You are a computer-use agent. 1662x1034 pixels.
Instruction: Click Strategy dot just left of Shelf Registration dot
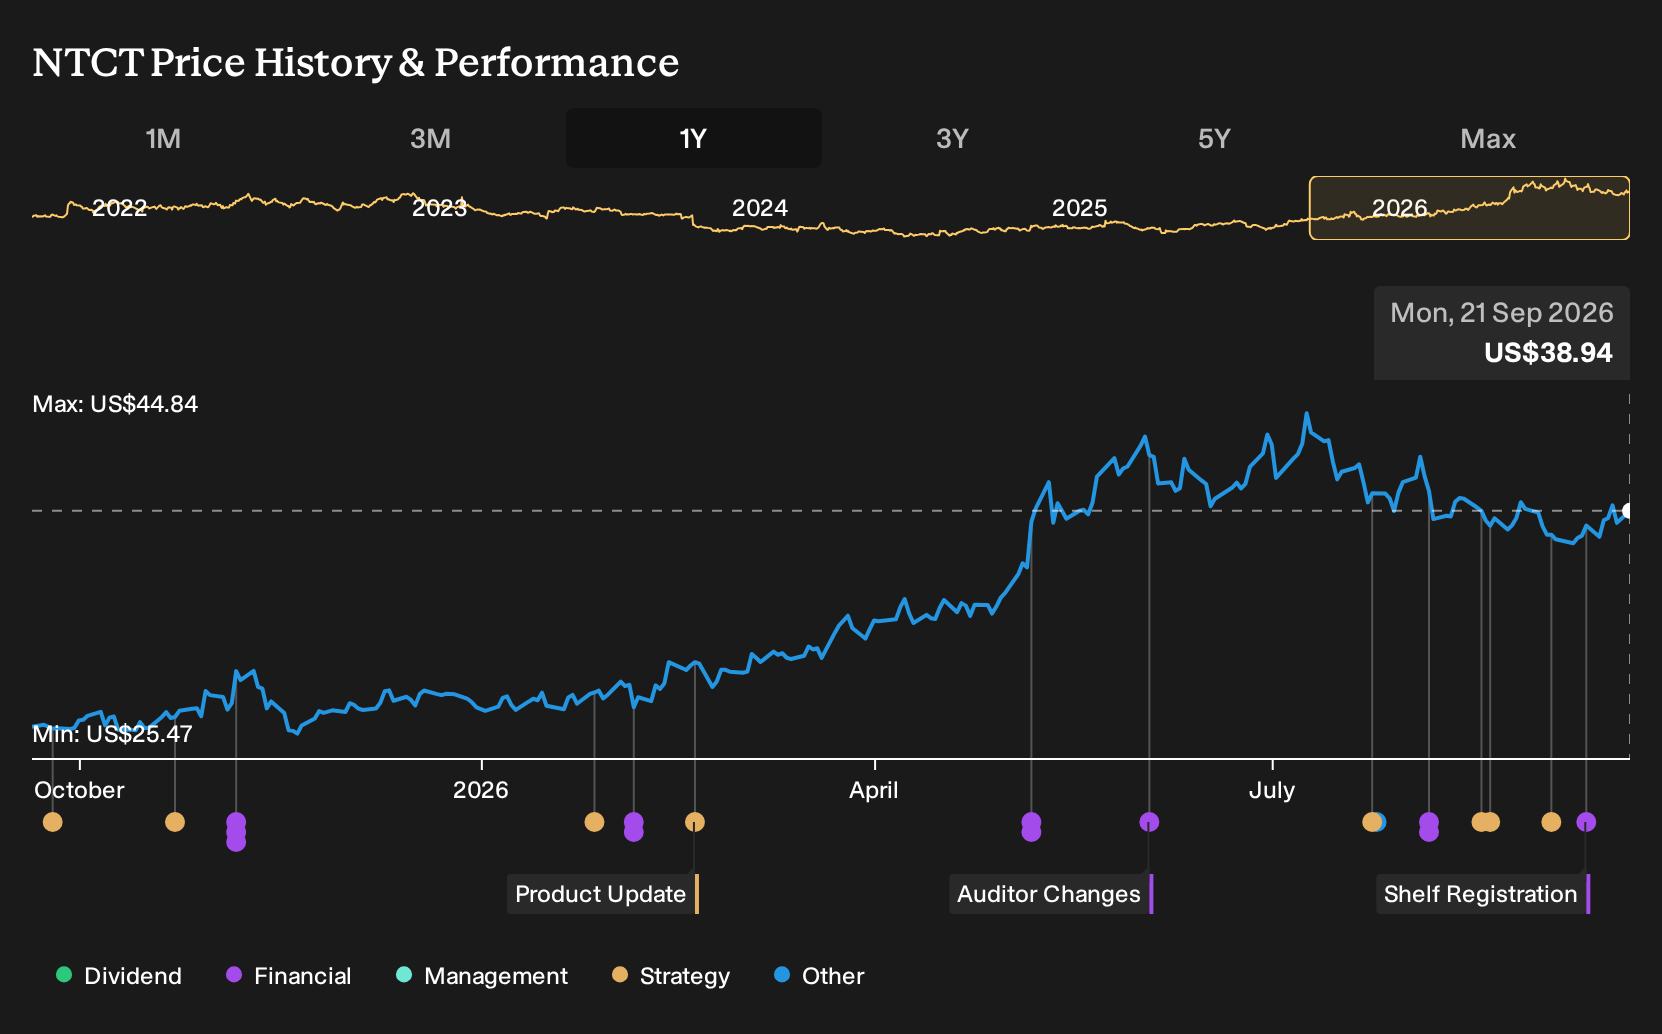pyautogui.click(x=1551, y=822)
